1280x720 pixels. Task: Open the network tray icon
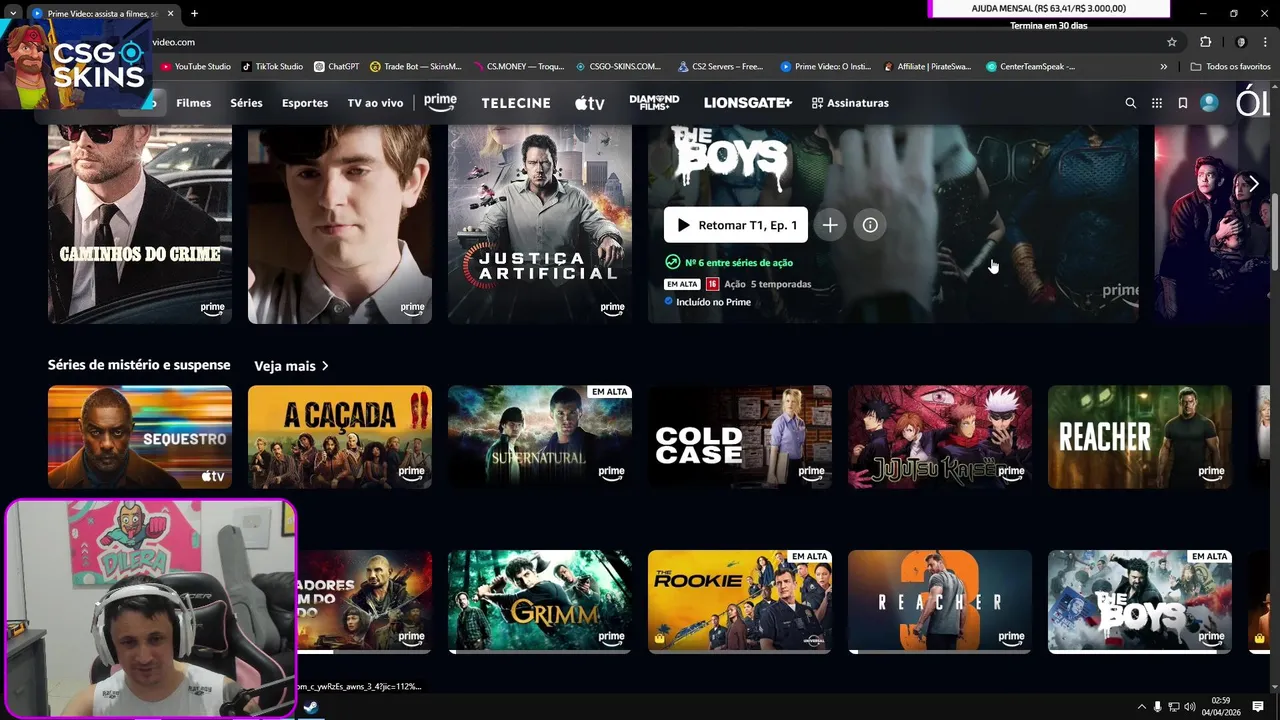tap(1174, 707)
